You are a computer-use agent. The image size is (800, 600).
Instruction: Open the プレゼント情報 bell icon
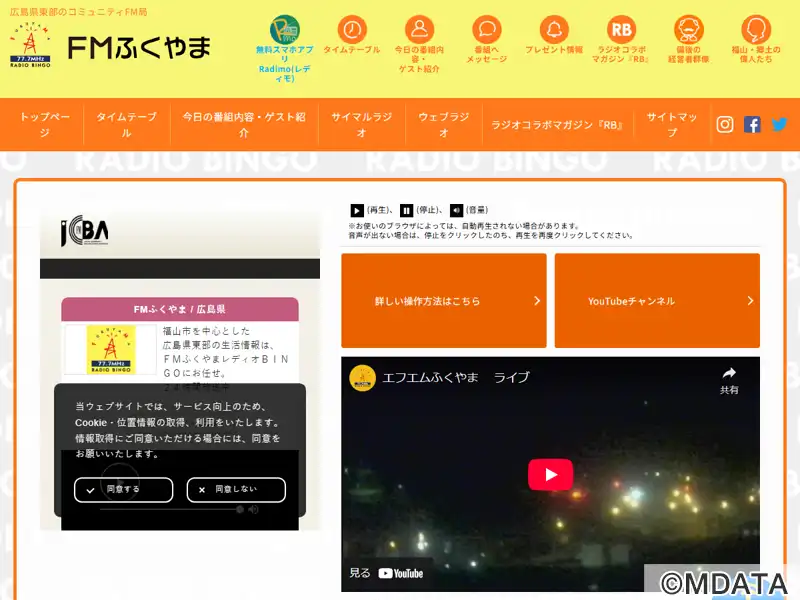tap(554, 30)
